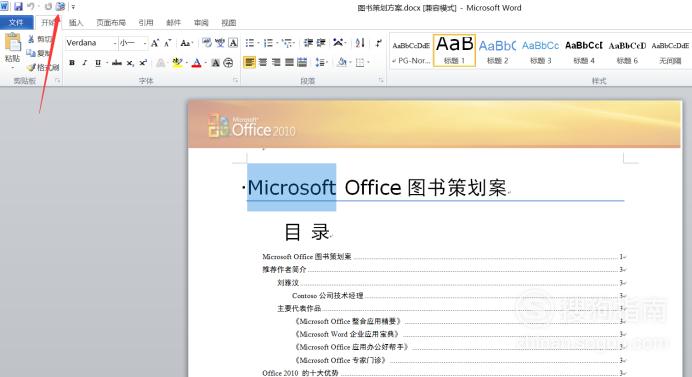The height and width of the screenshot is (377, 692).
Task: Toggle Justify alignment
Action: [x=289, y=62]
